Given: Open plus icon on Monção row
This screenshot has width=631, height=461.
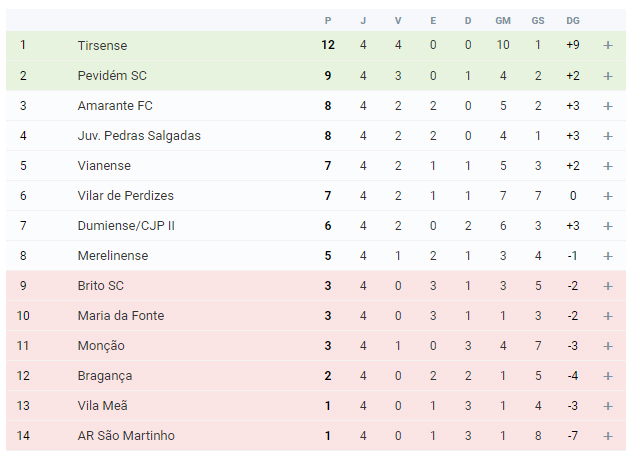Looking at the screenshot, I should click(608, 346).
